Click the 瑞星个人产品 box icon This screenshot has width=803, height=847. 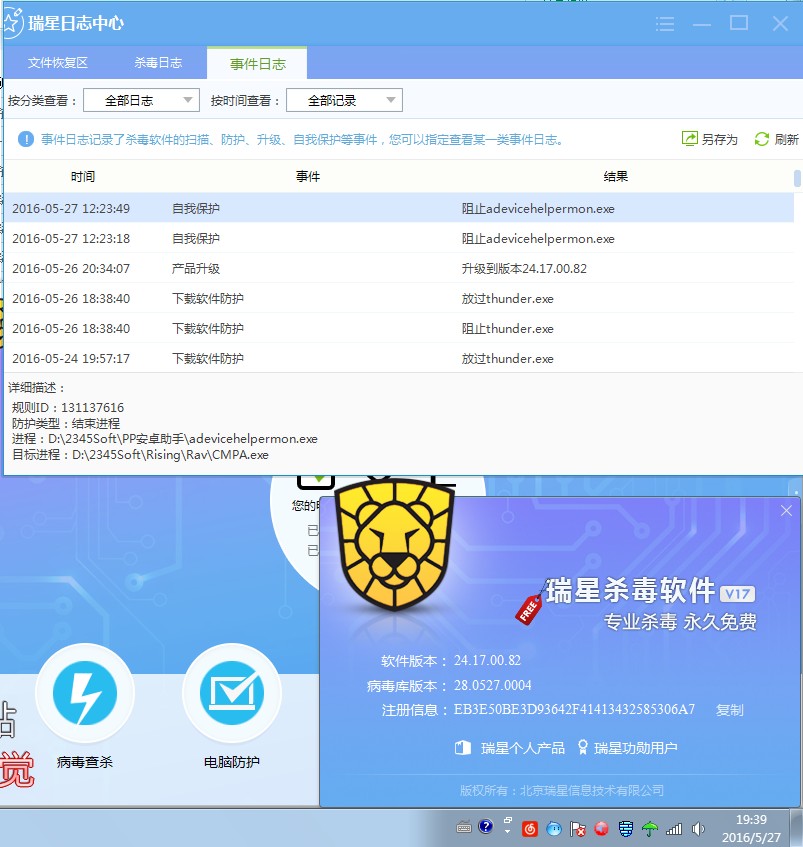(x=462, y=748)
